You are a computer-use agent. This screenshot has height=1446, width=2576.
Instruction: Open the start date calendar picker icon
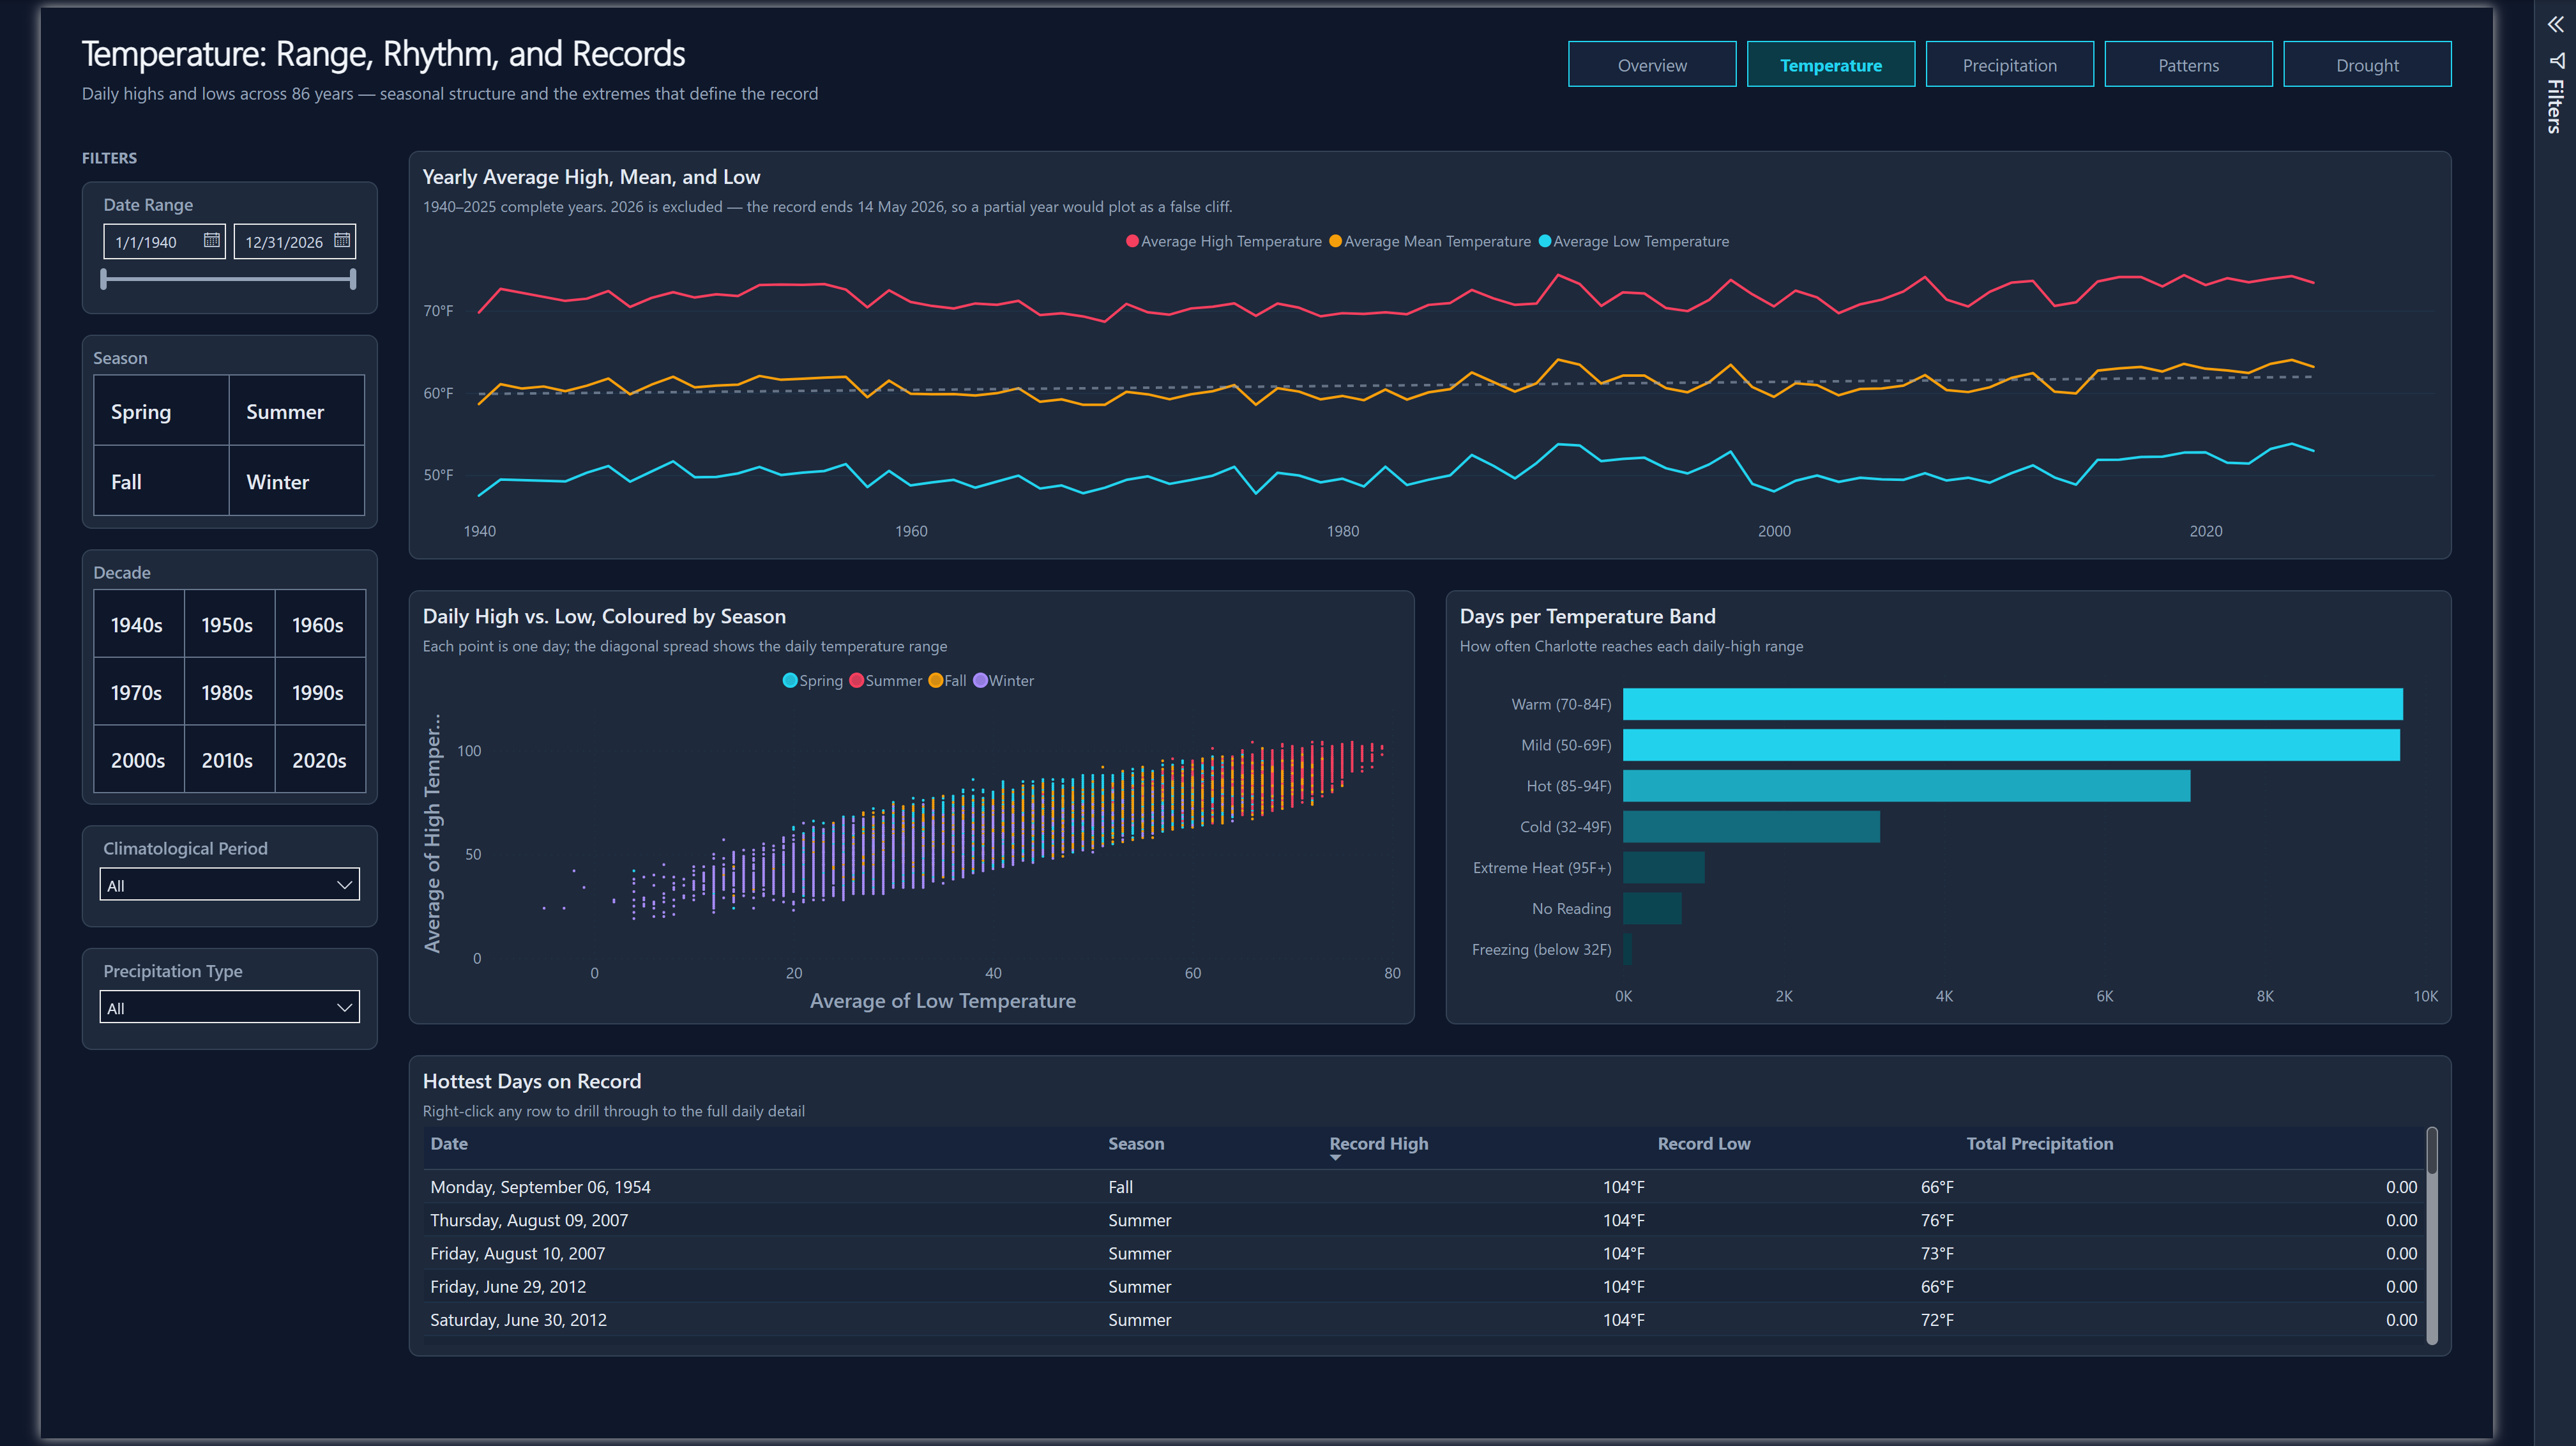211,240
